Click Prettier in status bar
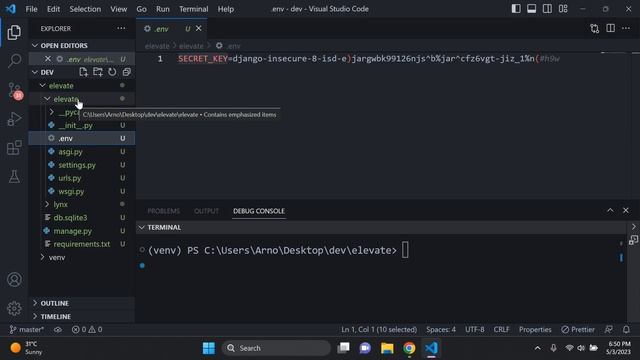 [x=578, y=329]
